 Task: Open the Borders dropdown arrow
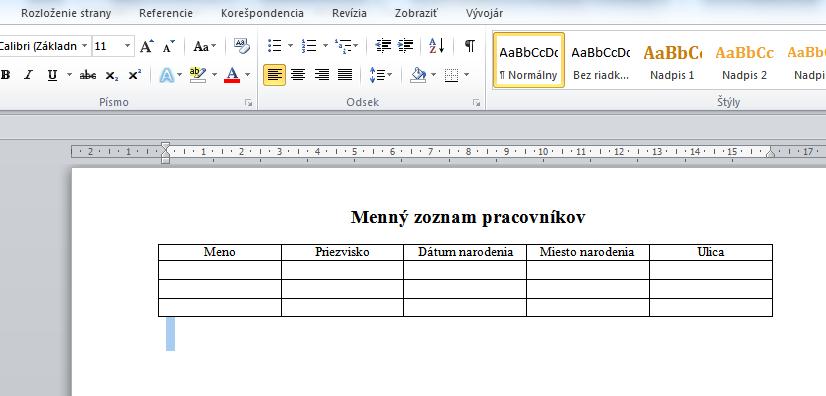[x=467, y=75]
